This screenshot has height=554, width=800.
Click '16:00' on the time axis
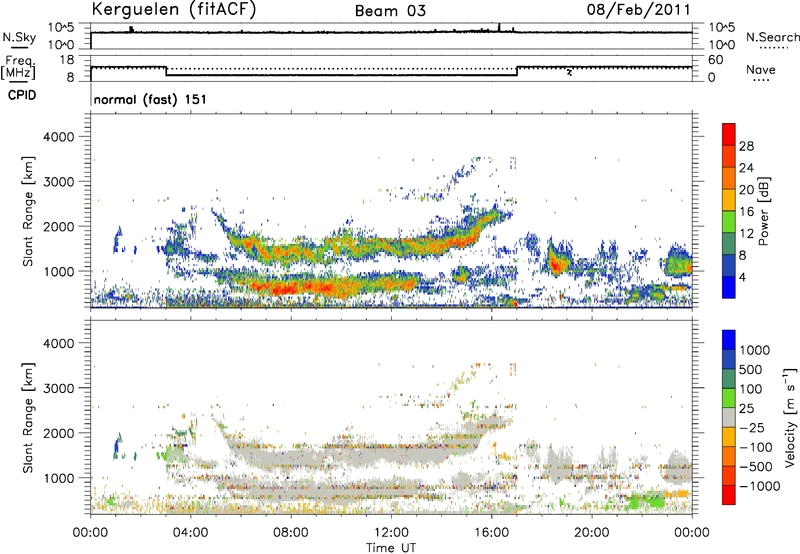tap(491, 533)
